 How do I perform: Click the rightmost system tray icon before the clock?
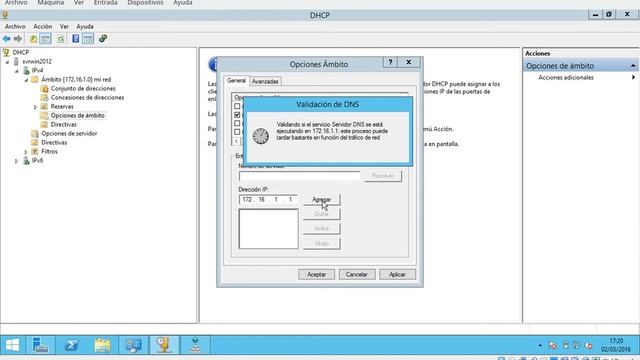coord(588,345)
